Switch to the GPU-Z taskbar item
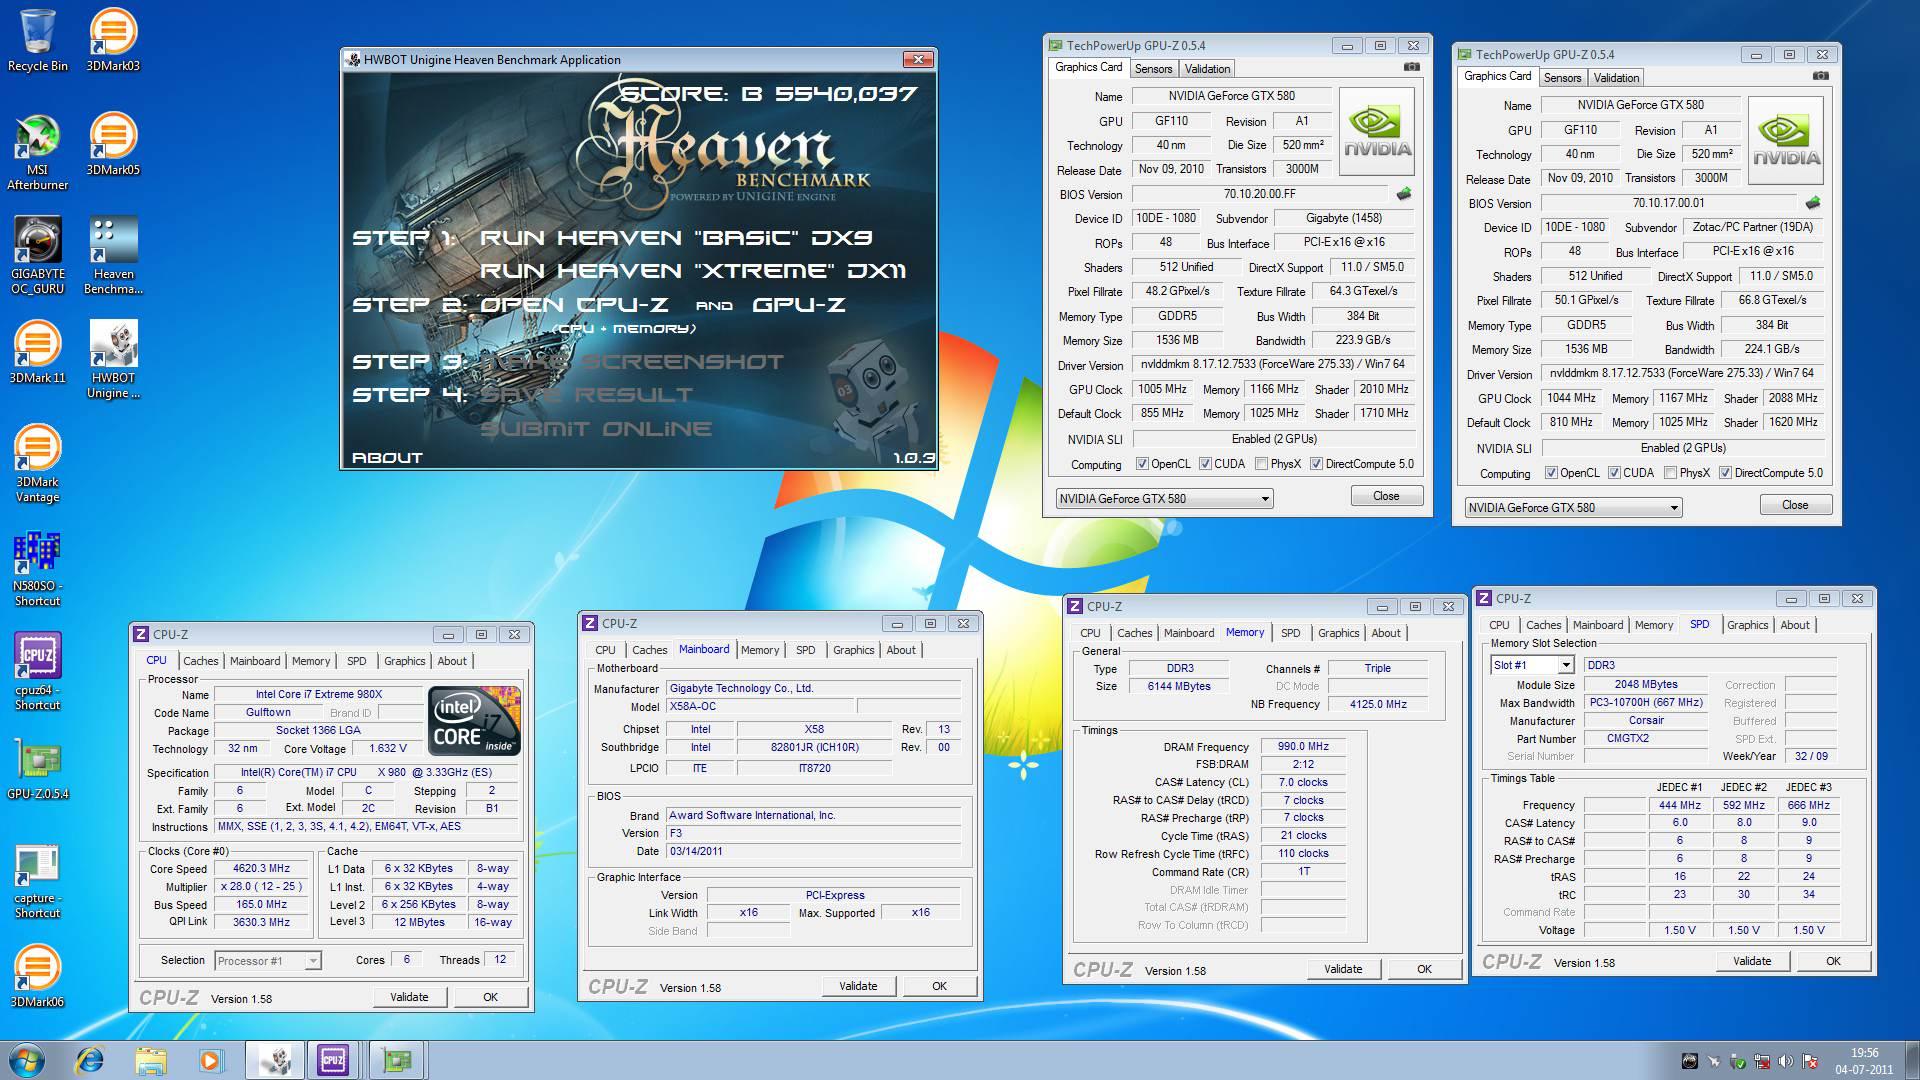Viewport: 1920px width, 1080px height. pyautogui.click(x=396, y=1060)
